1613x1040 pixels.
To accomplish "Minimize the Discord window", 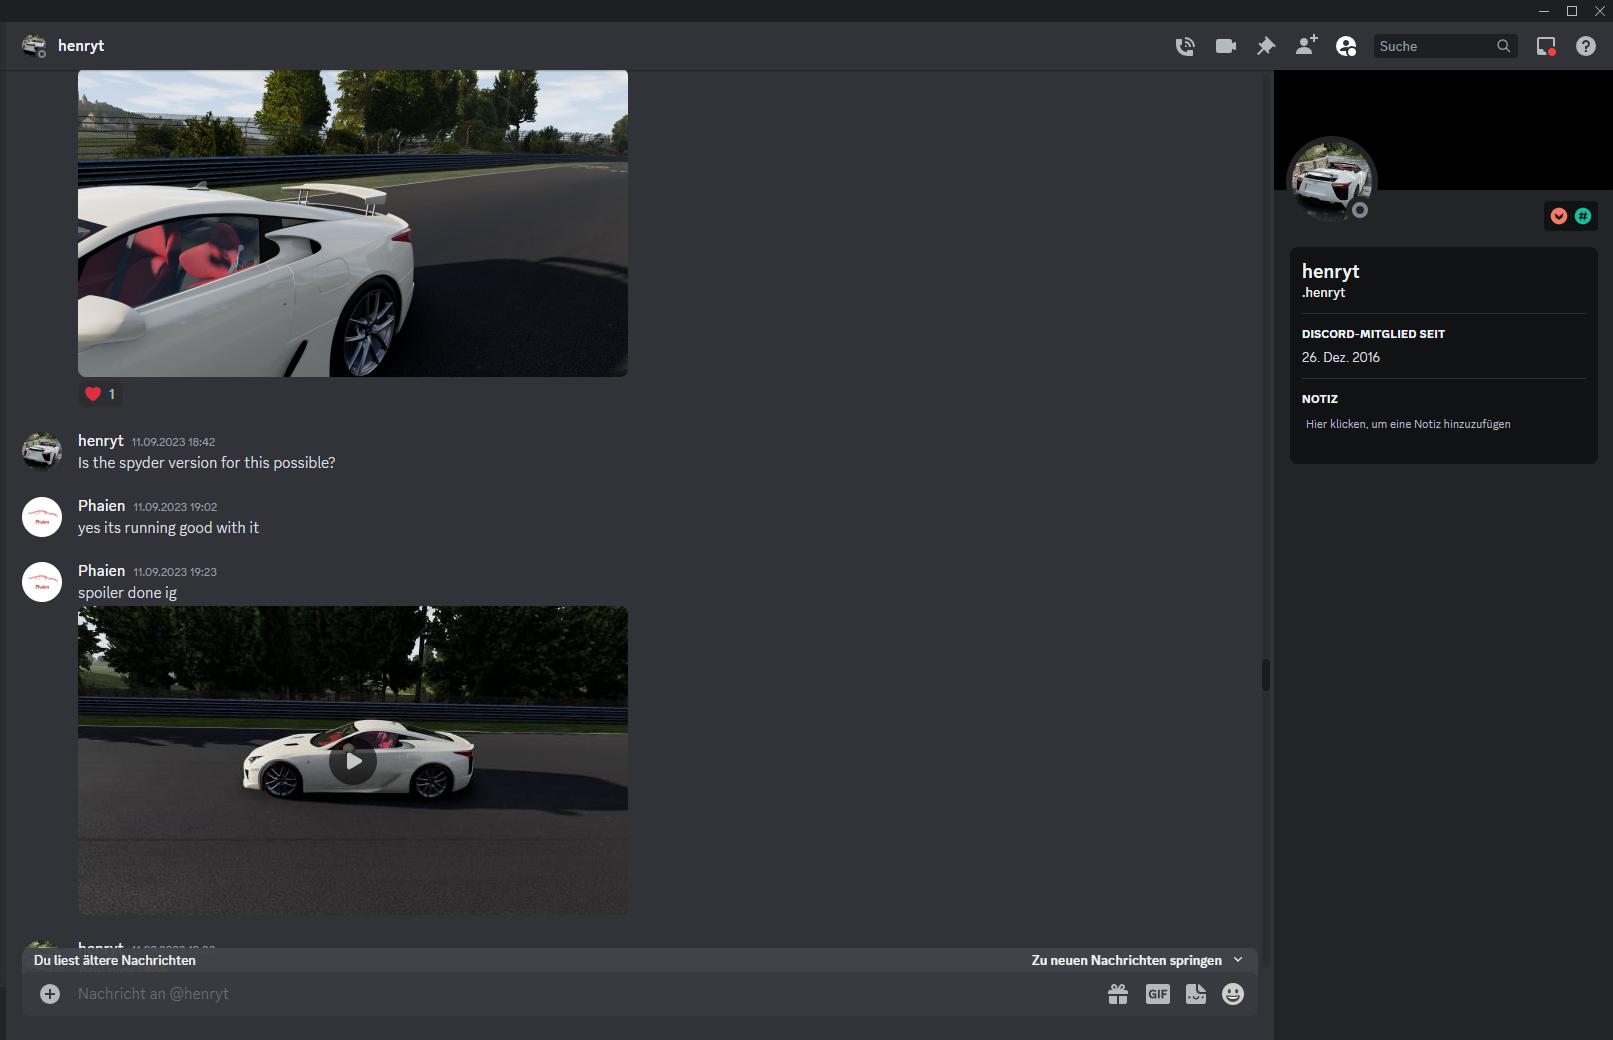I will 1544,11.
